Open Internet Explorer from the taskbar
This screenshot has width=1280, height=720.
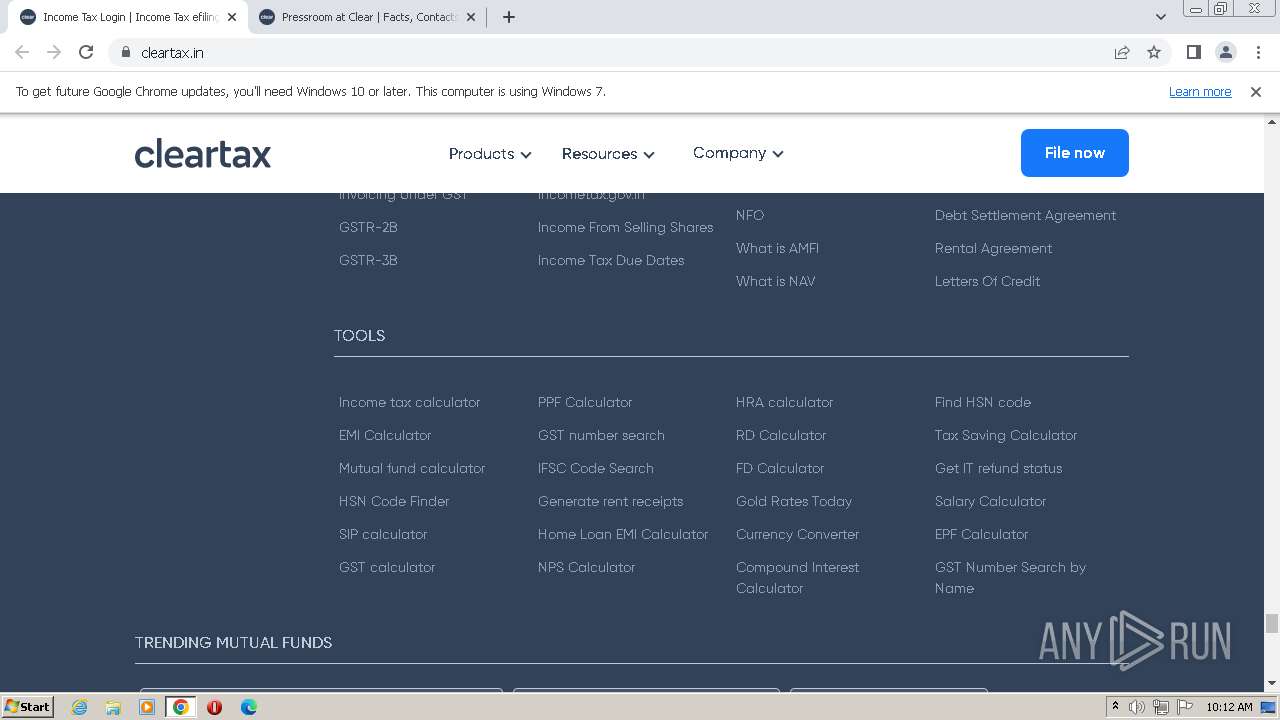pyautogui.click(x=79, y=707)
